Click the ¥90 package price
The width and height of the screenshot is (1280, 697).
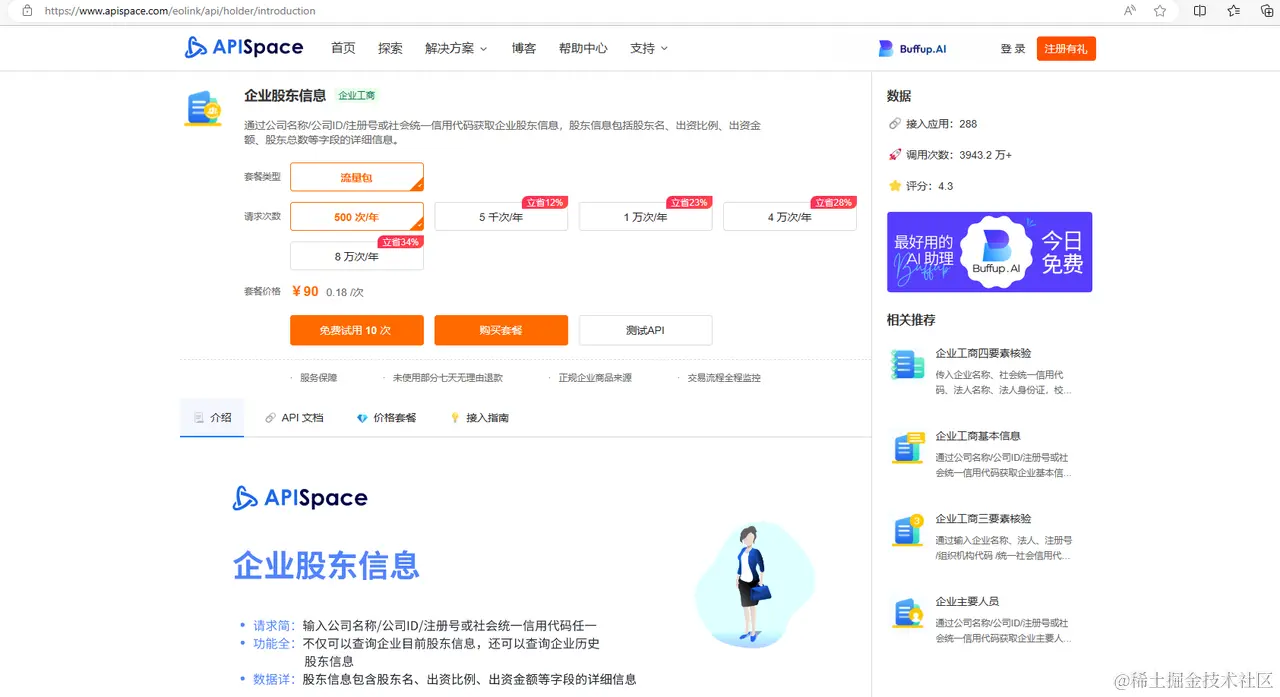click(x=305, y=292)
